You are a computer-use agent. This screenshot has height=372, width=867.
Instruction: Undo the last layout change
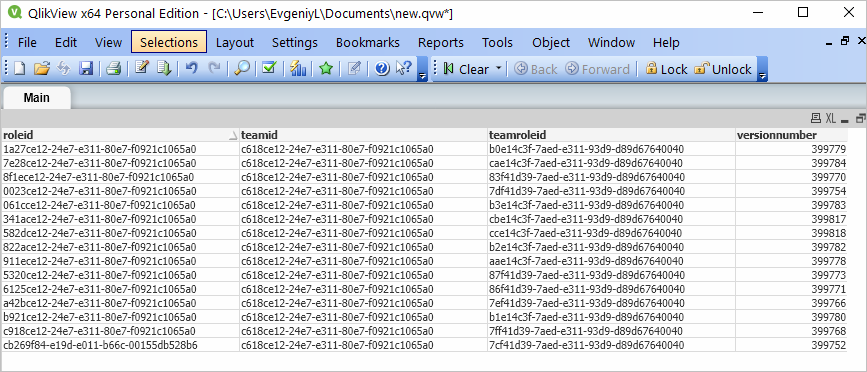pos(191,69)
